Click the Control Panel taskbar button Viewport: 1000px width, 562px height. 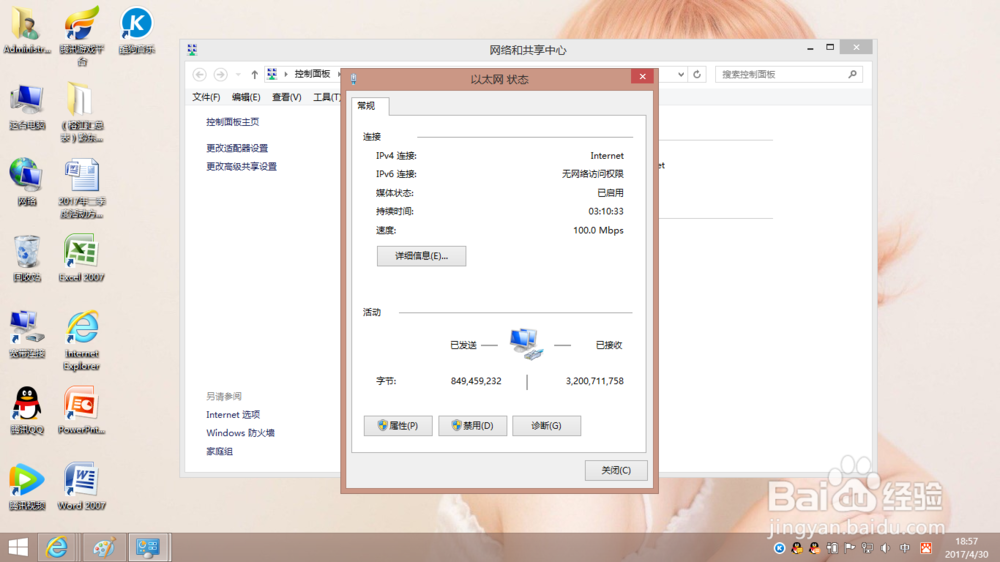149,547
